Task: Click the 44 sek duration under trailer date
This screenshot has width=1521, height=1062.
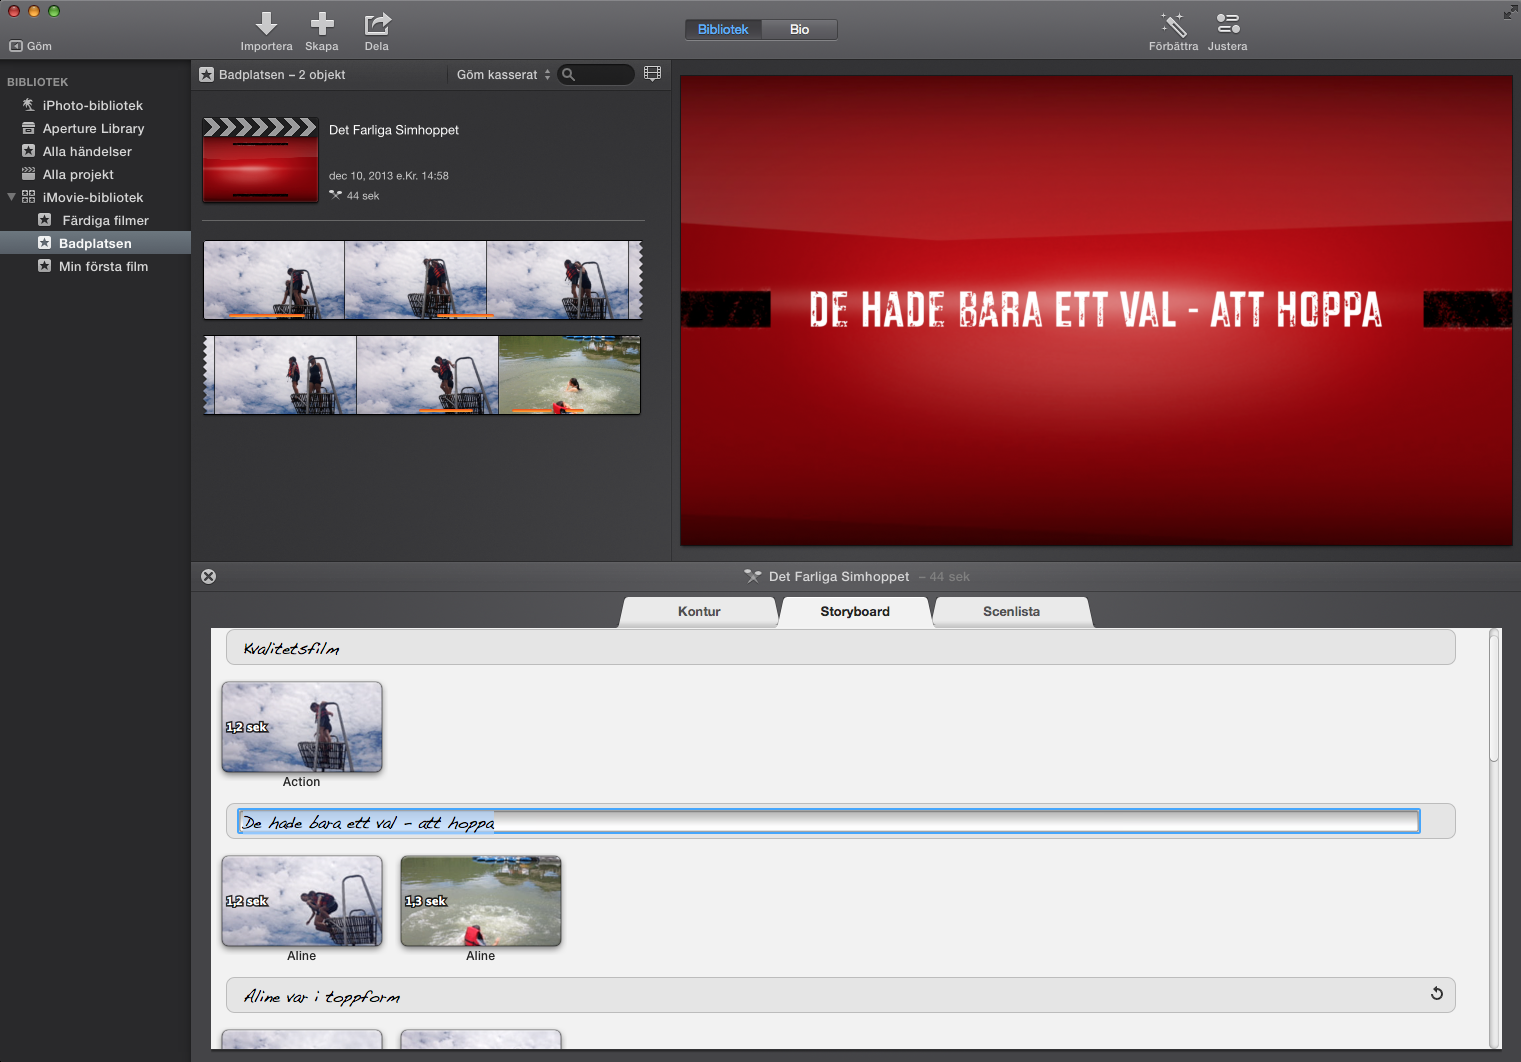Action: click(x=363, y=196)
